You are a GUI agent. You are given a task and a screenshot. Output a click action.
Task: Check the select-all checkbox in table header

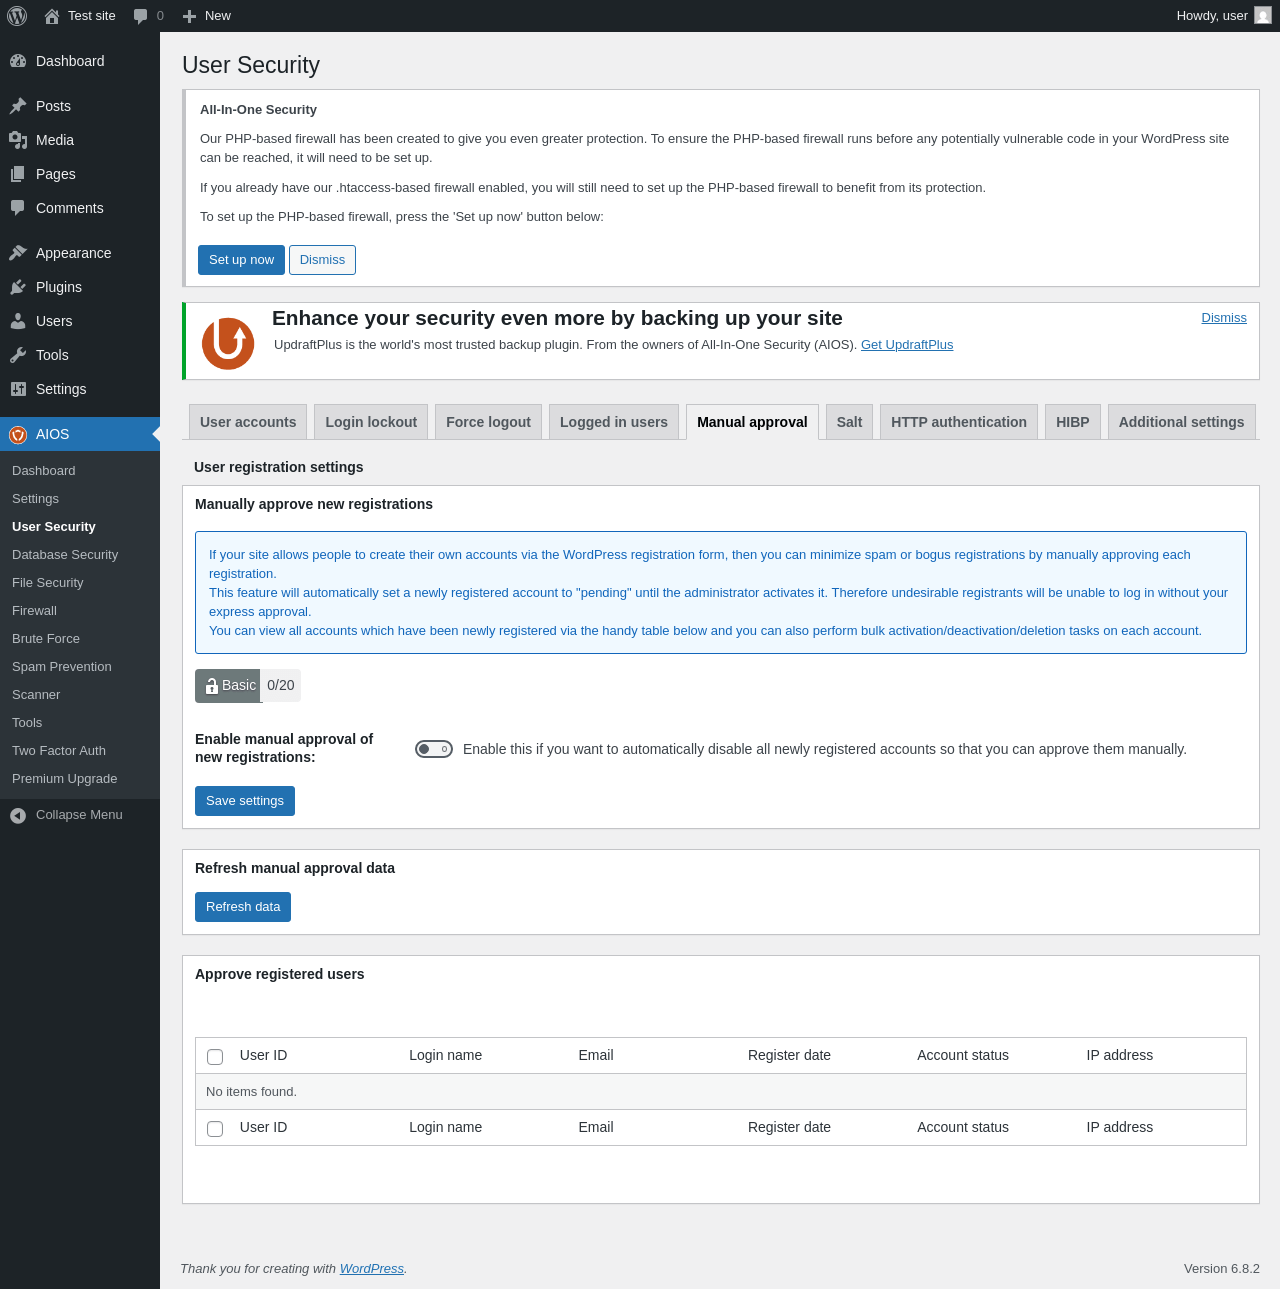coord(215,1057)
